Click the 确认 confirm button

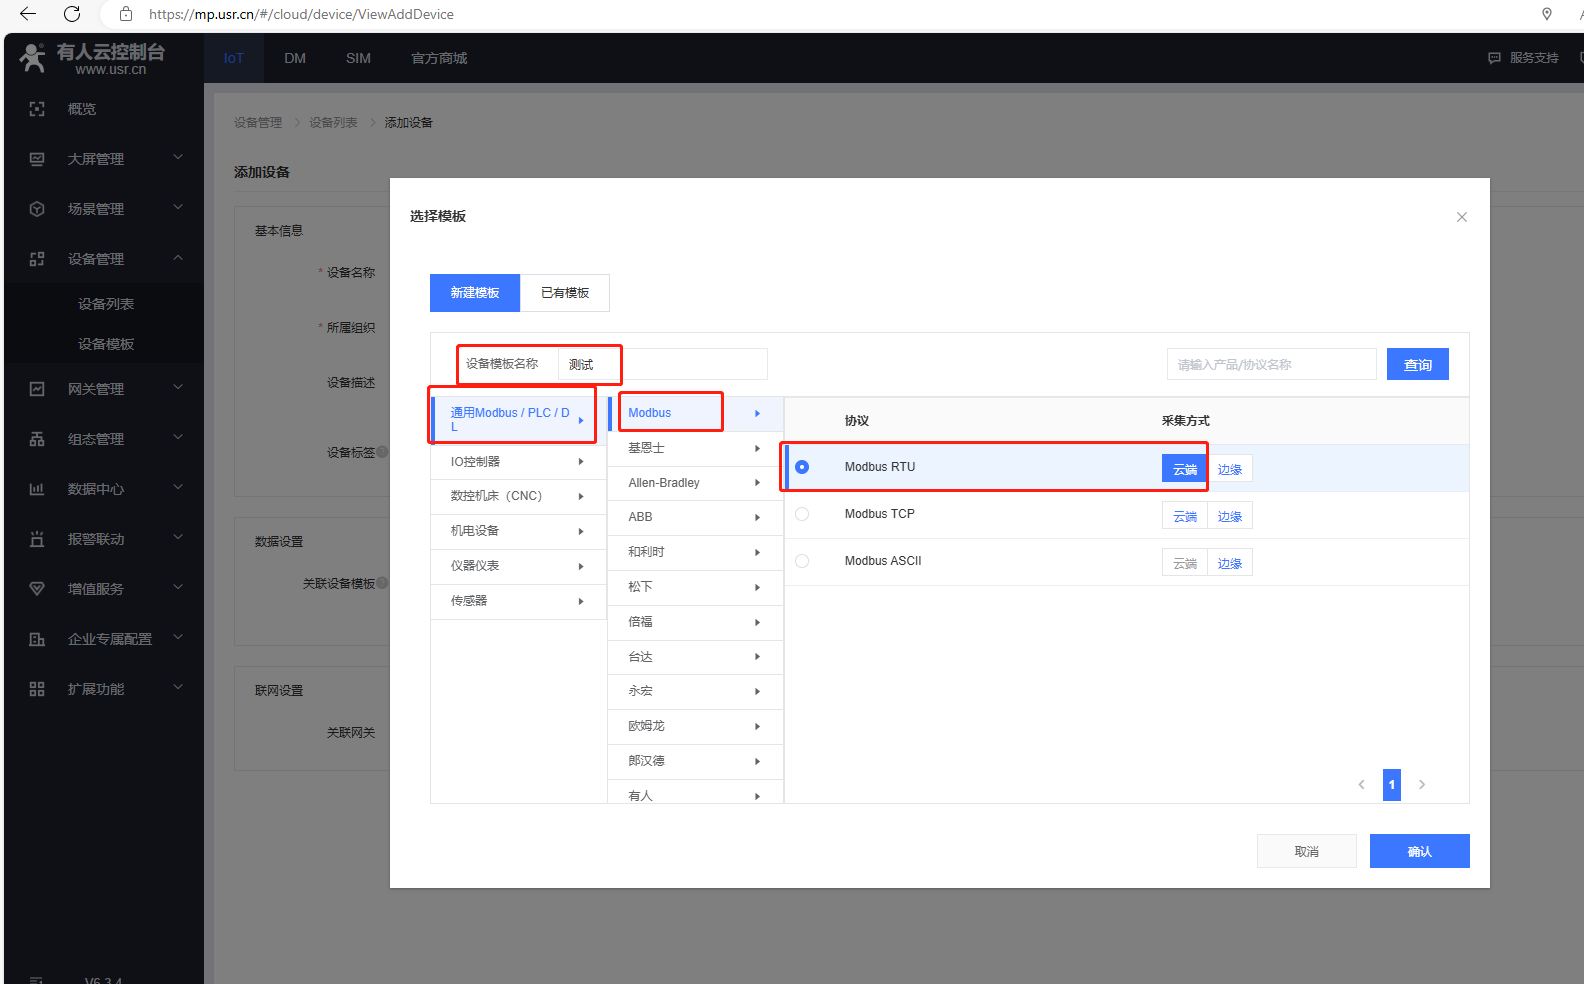[x=1419, y=851]
